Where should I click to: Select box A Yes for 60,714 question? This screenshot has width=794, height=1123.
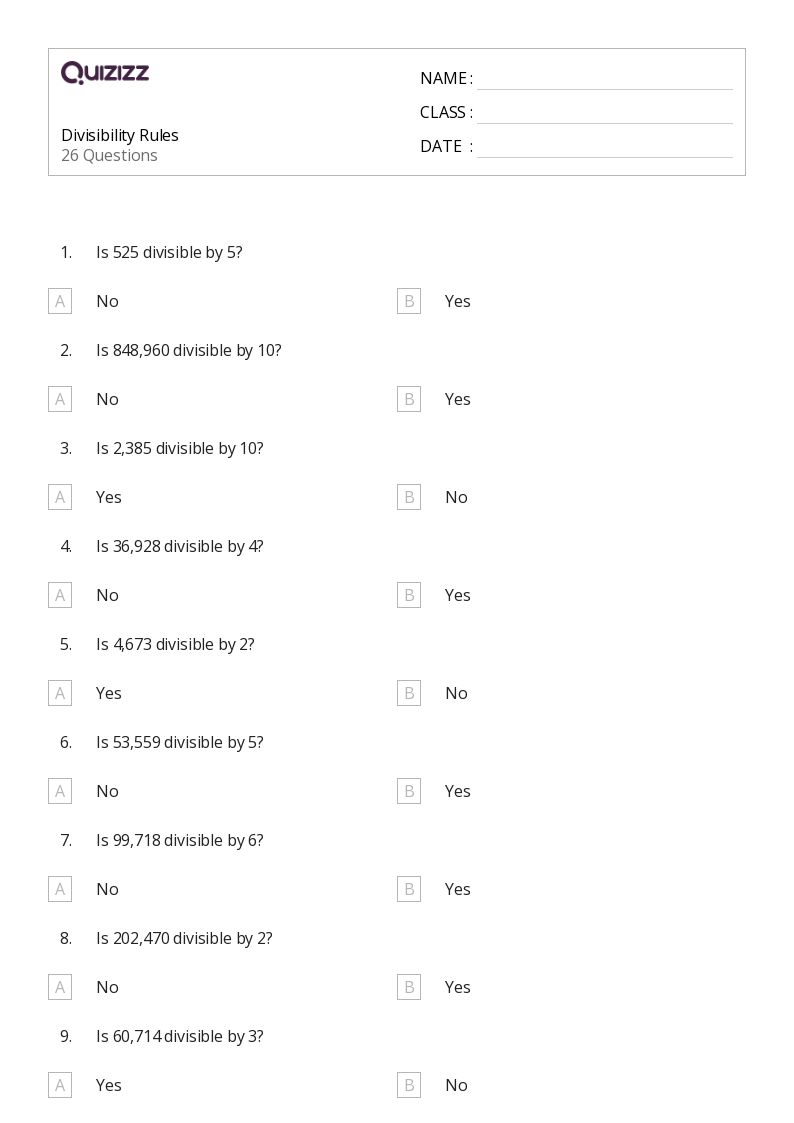coord(60,1085)
